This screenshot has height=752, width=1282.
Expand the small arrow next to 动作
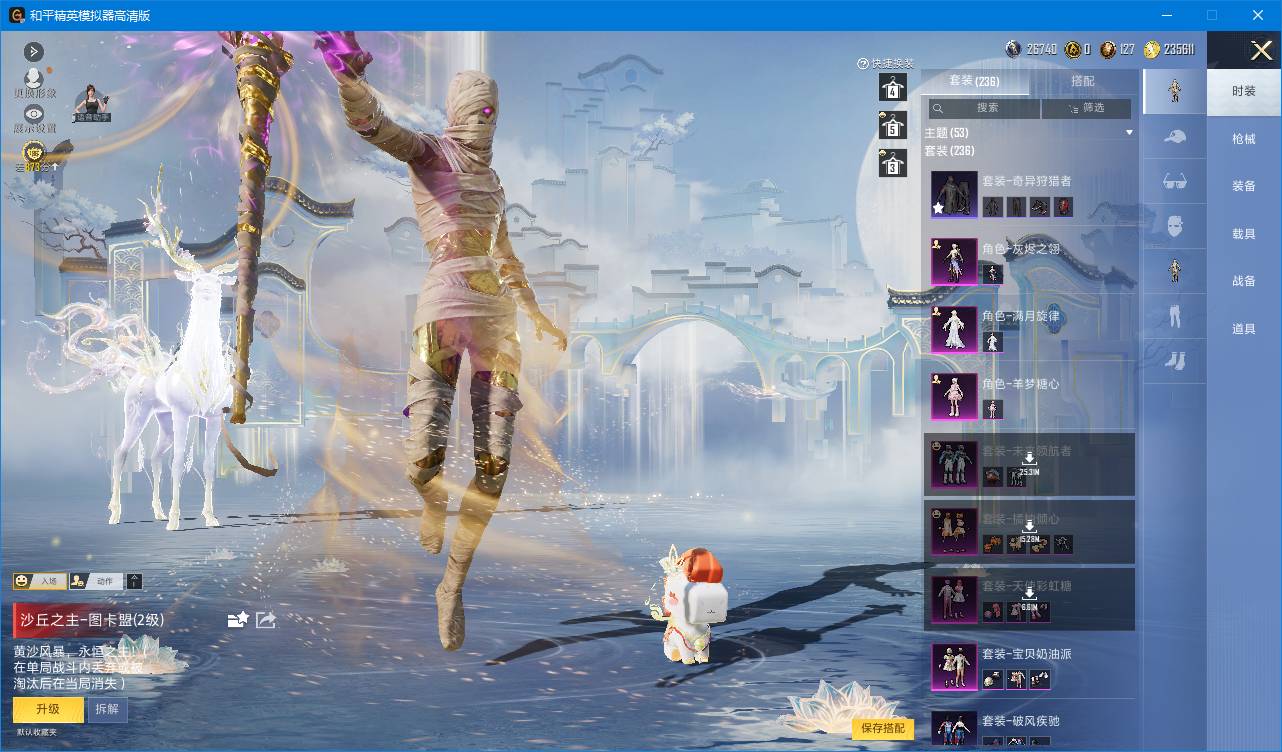(x=135, y=581)
